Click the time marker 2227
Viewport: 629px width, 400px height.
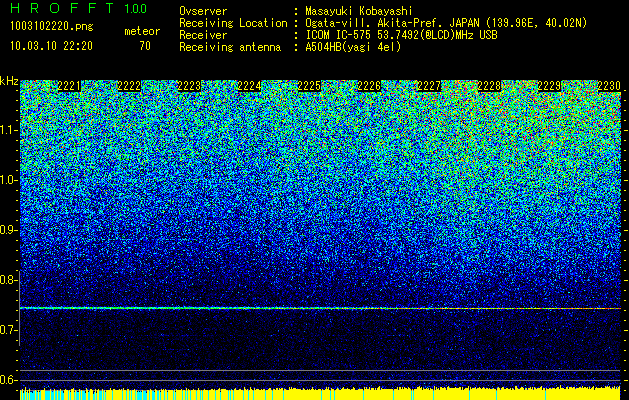click(429, 86)
